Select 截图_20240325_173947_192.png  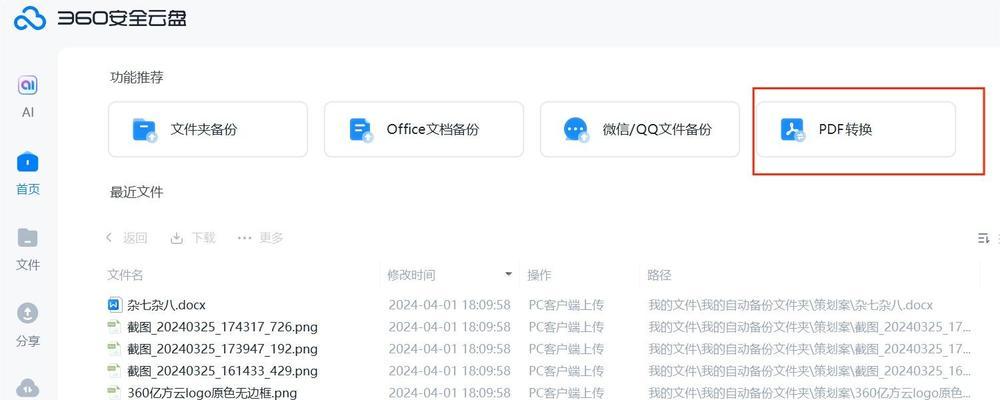tap(223, 349)
